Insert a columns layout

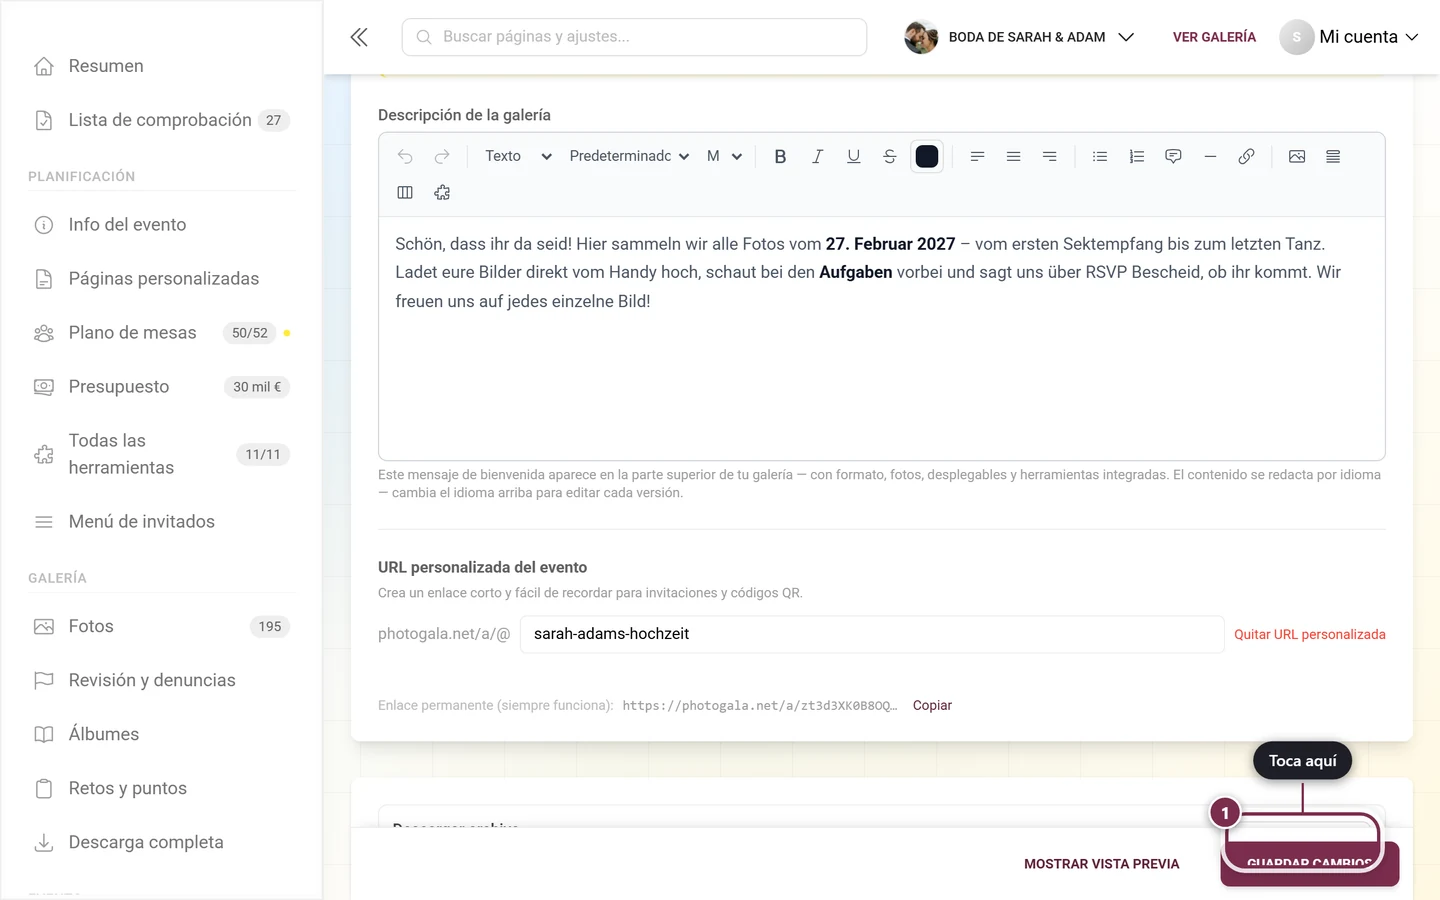tap(405, 192)
